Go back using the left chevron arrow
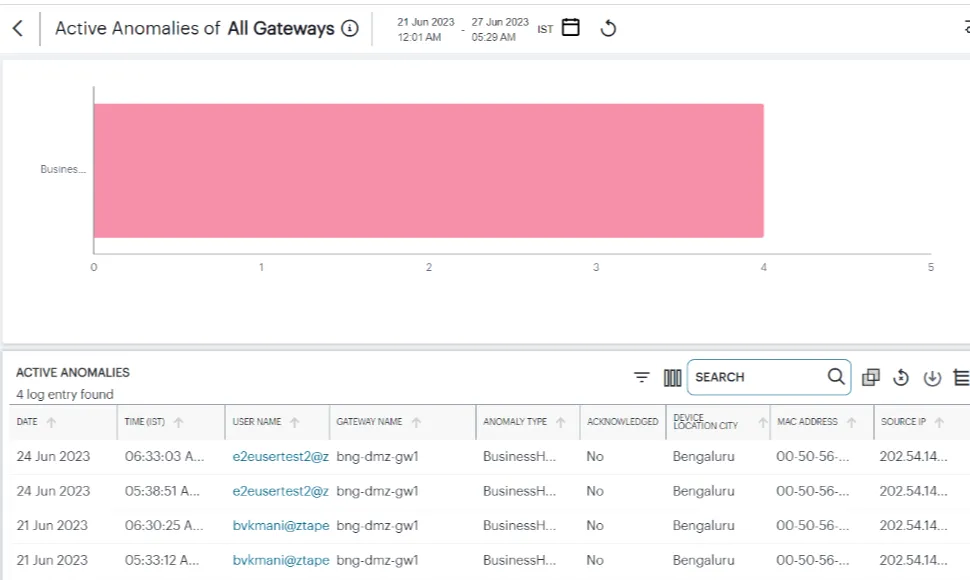 [18, 28]
